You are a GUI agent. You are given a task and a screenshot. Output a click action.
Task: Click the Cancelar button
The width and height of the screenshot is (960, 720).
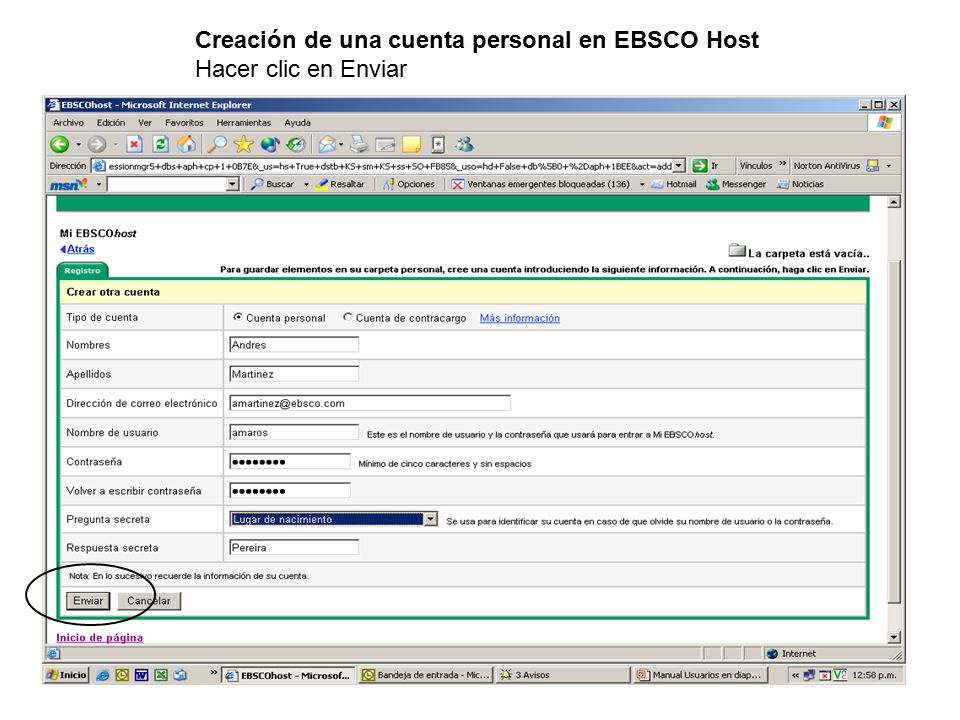coord(149,601)
